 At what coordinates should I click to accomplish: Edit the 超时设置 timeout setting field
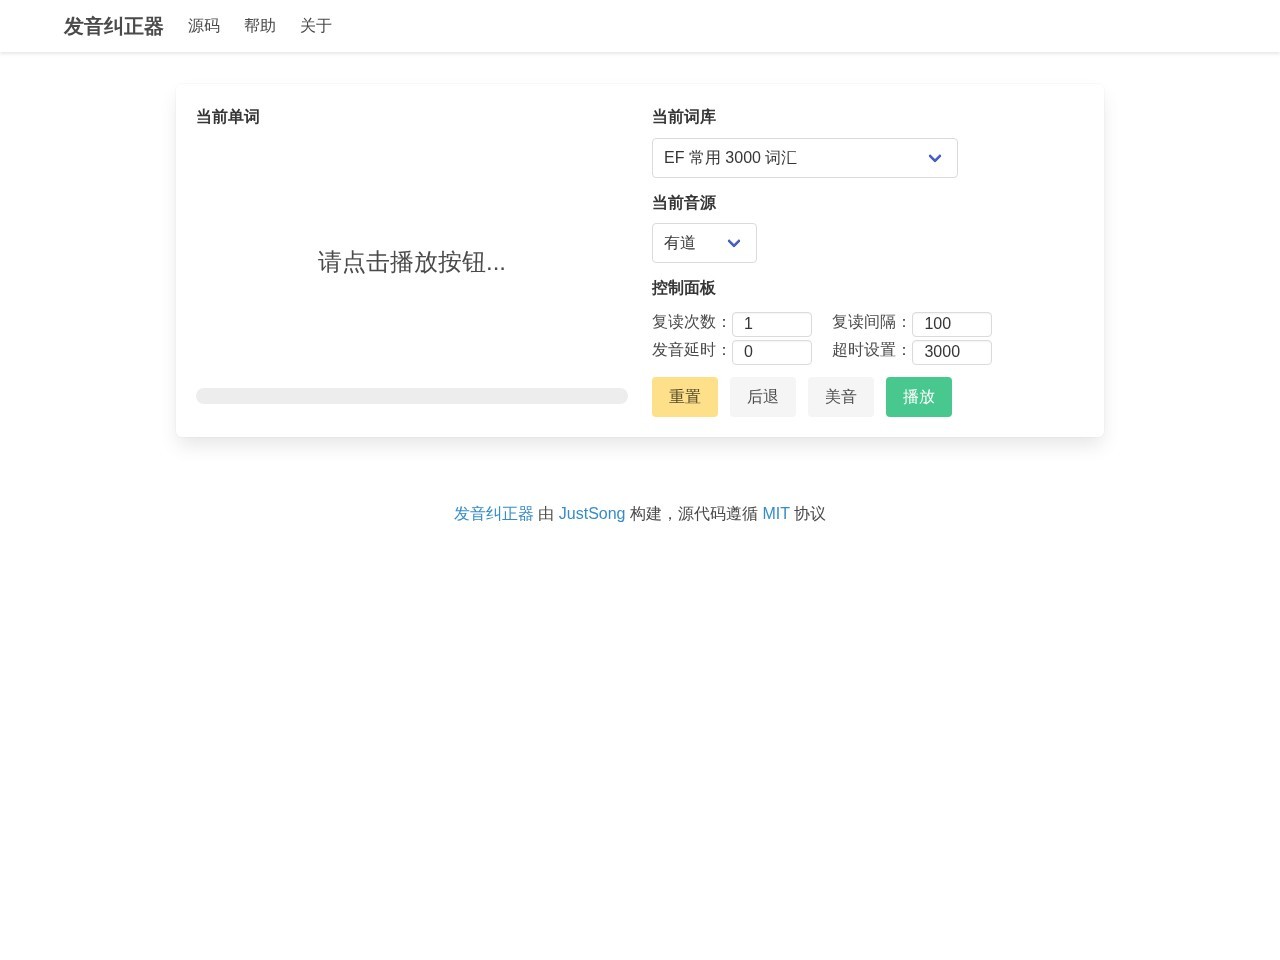point(951,351)
